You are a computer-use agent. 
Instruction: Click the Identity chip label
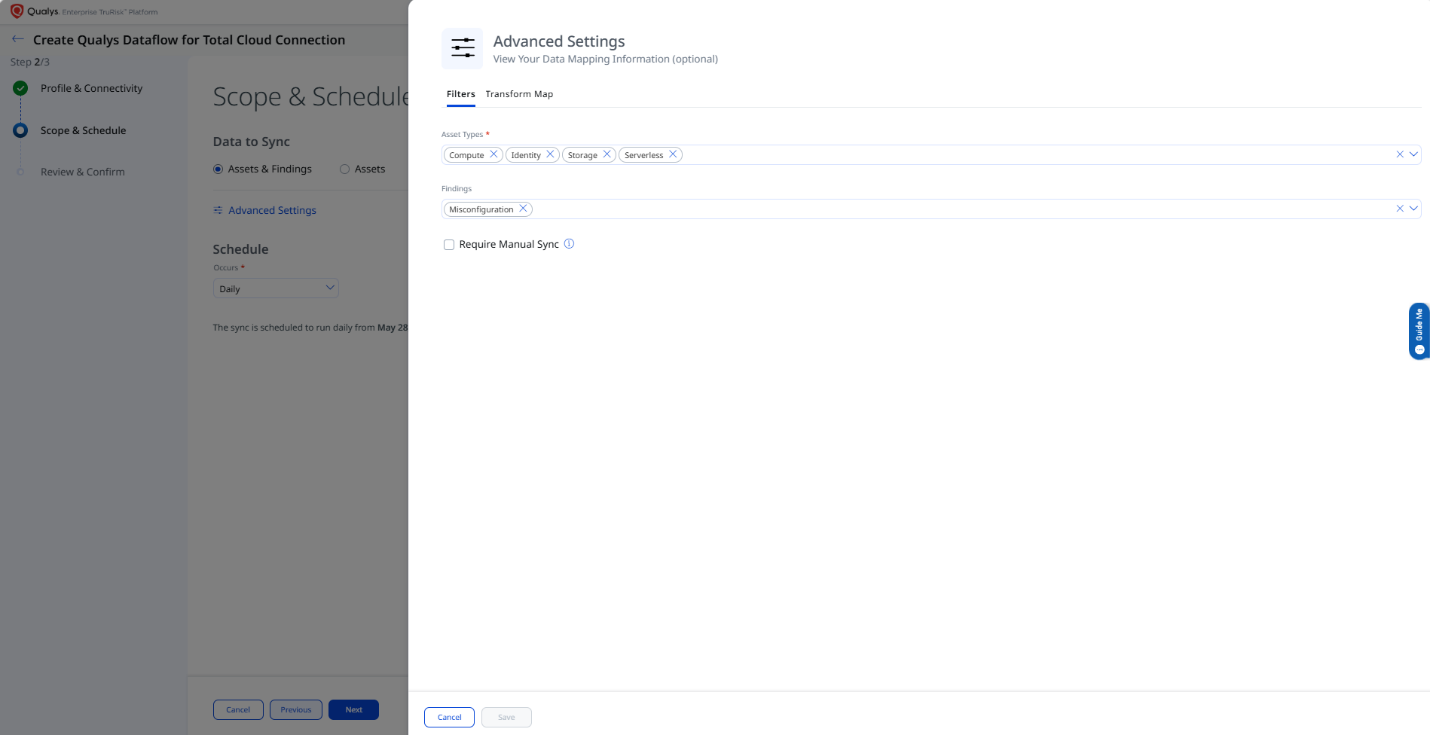[x=526, y=155]
